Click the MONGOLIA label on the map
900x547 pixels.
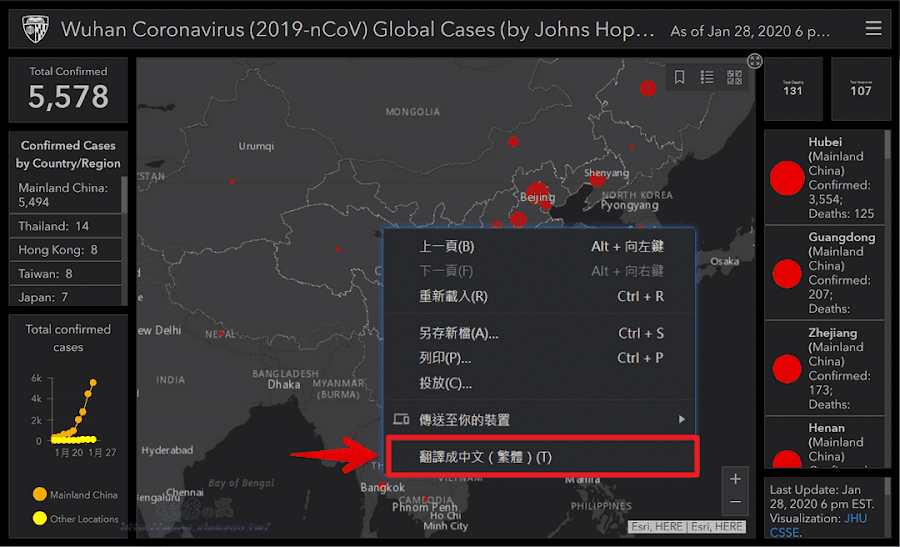tap(413, 112)
